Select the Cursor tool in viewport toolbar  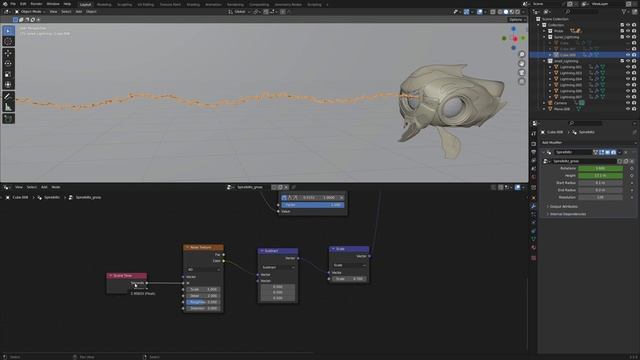point(8,41)
